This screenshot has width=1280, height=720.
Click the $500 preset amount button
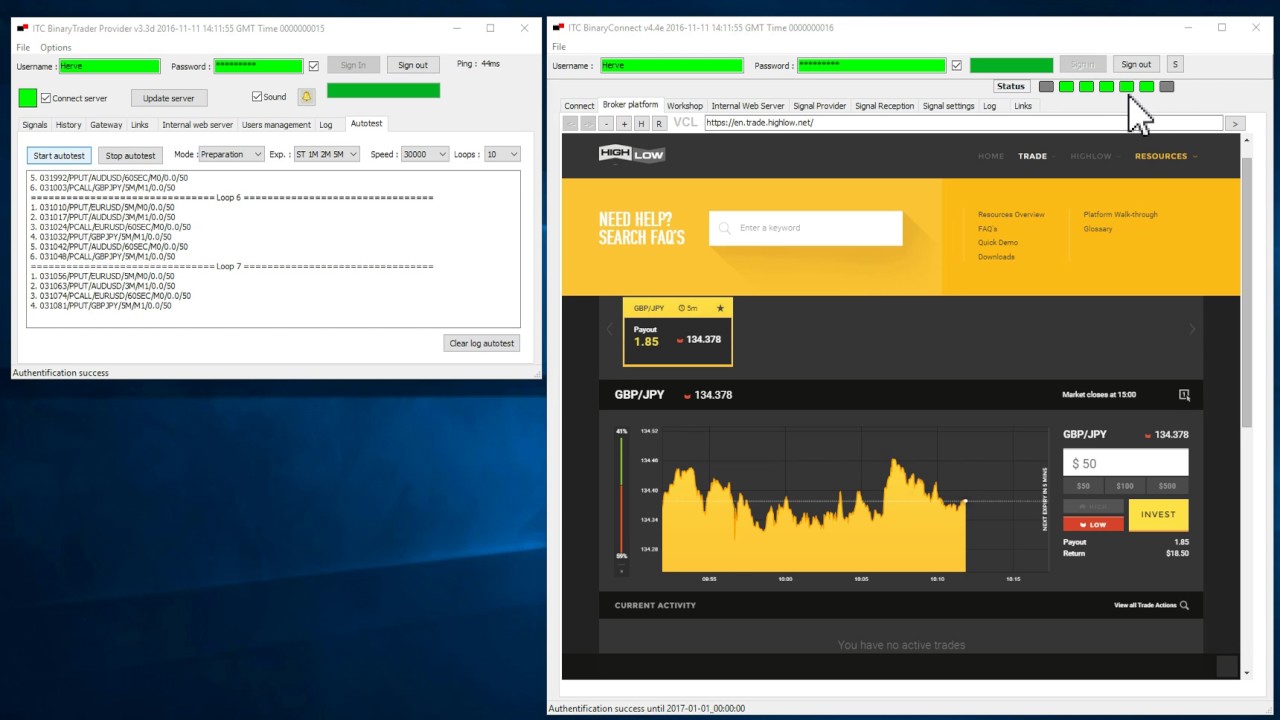point(1167,486)
